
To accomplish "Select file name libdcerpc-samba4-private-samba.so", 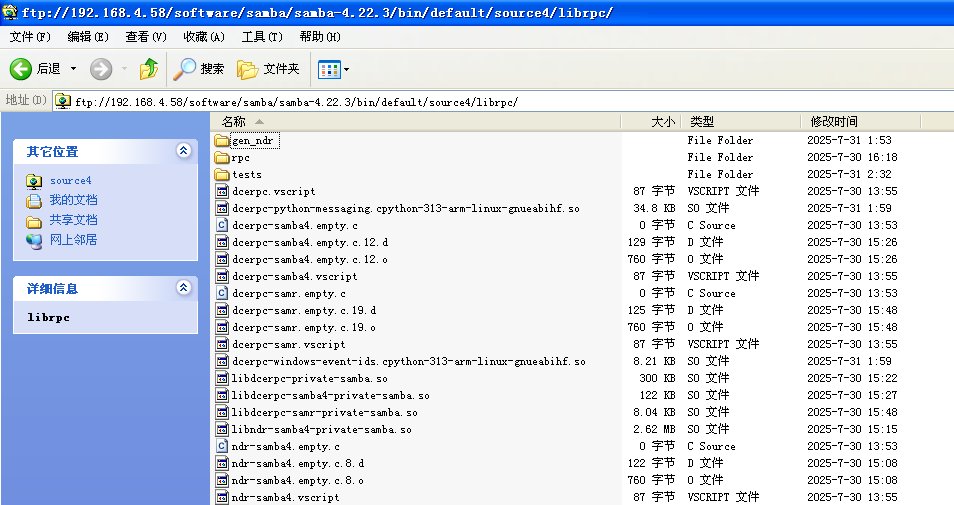I will click(330, 395).
